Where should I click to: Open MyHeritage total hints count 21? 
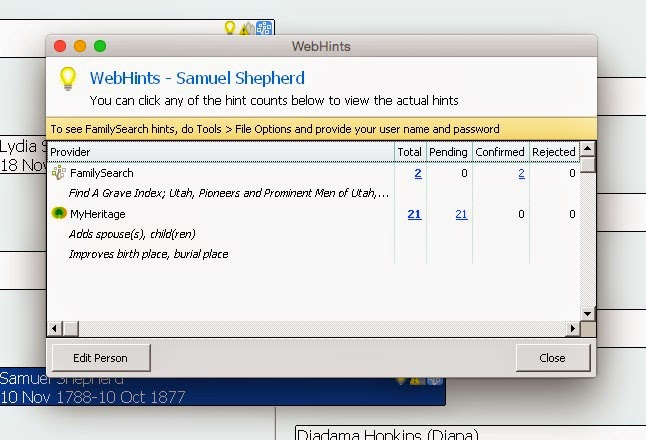[x=414, y=214]
